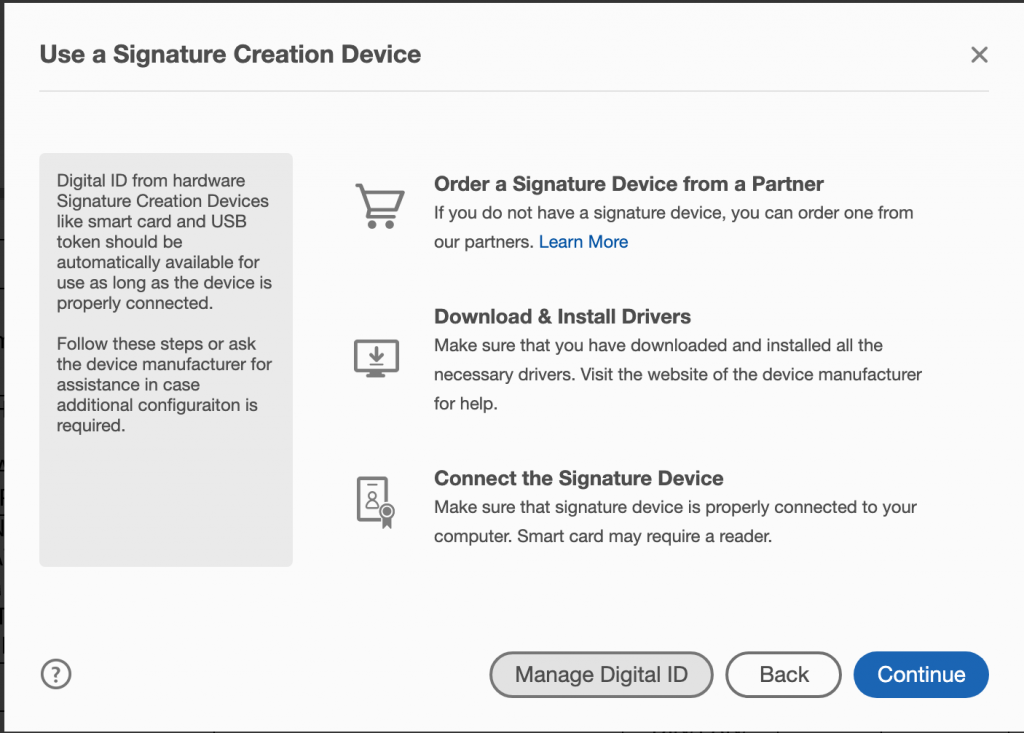Click the 'Follow these steps' info paragraph
Screen dimensions: 1024x733
(164, 385)
